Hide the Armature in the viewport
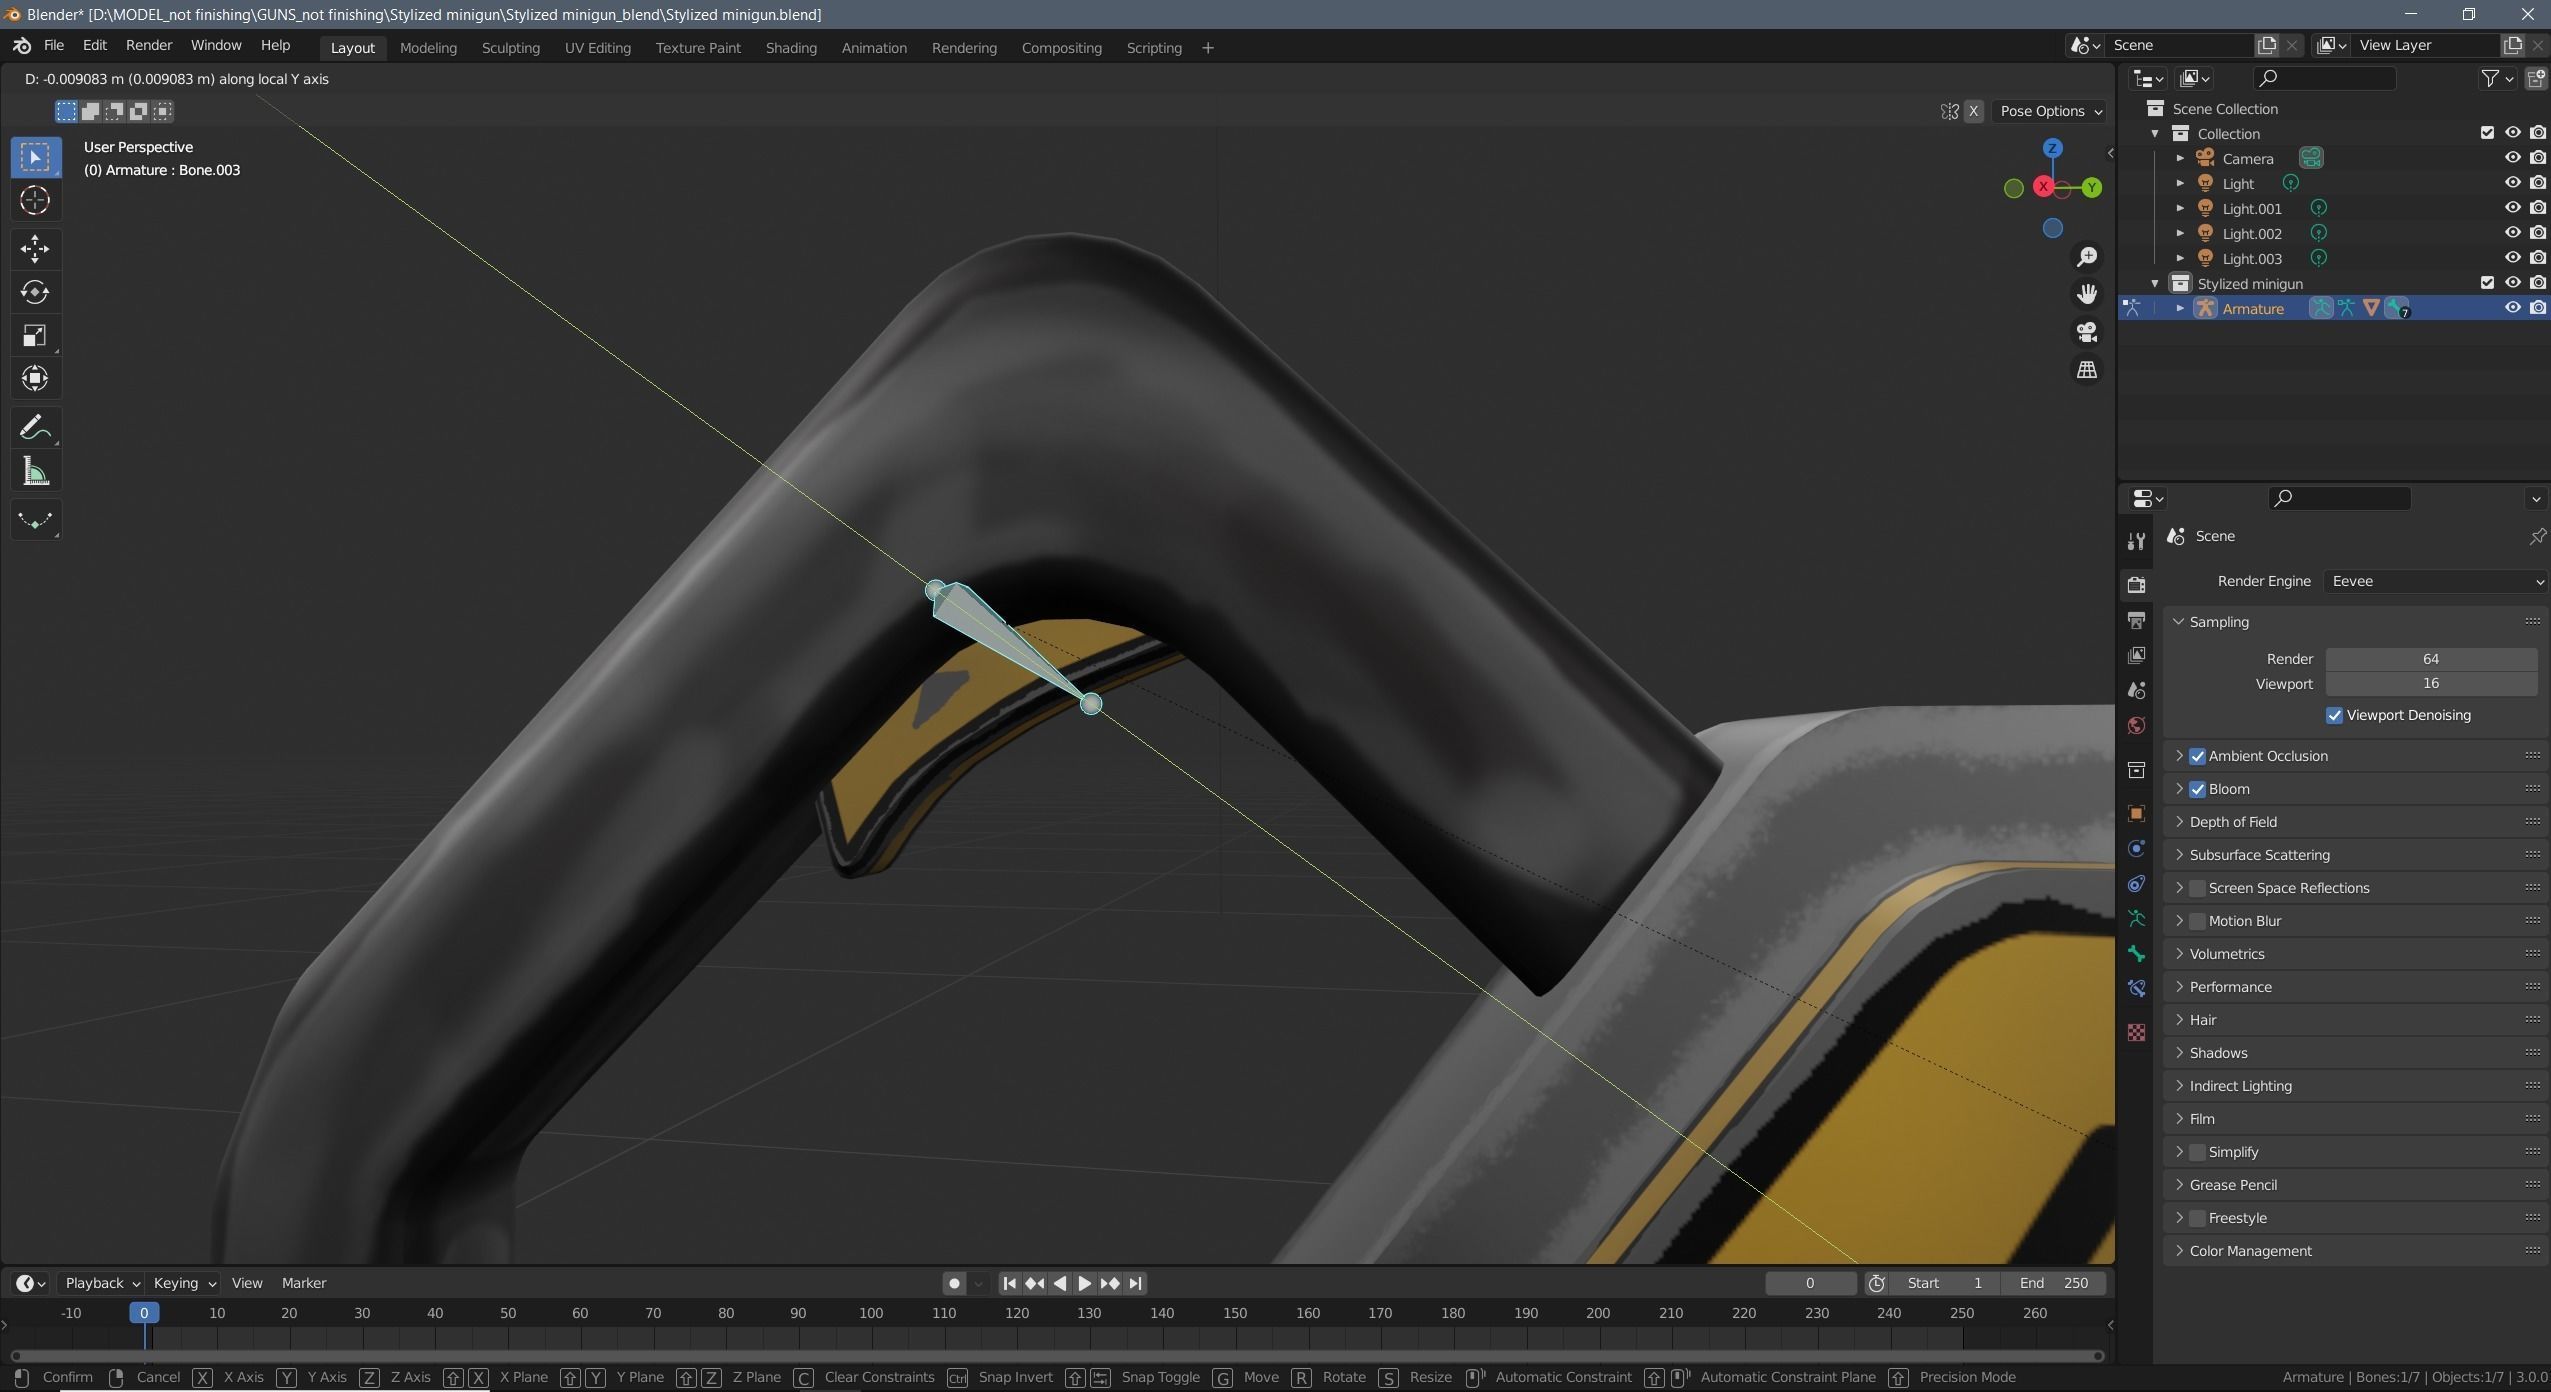This screenshot has width=2551, height=1392. [2512, 308]
